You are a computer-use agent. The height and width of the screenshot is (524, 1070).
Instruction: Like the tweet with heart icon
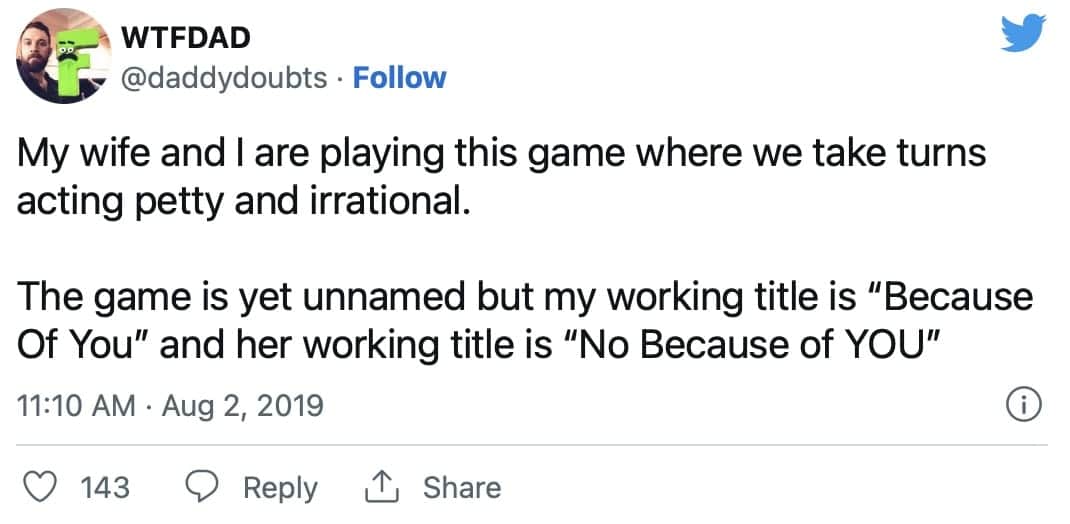point(40,487)
